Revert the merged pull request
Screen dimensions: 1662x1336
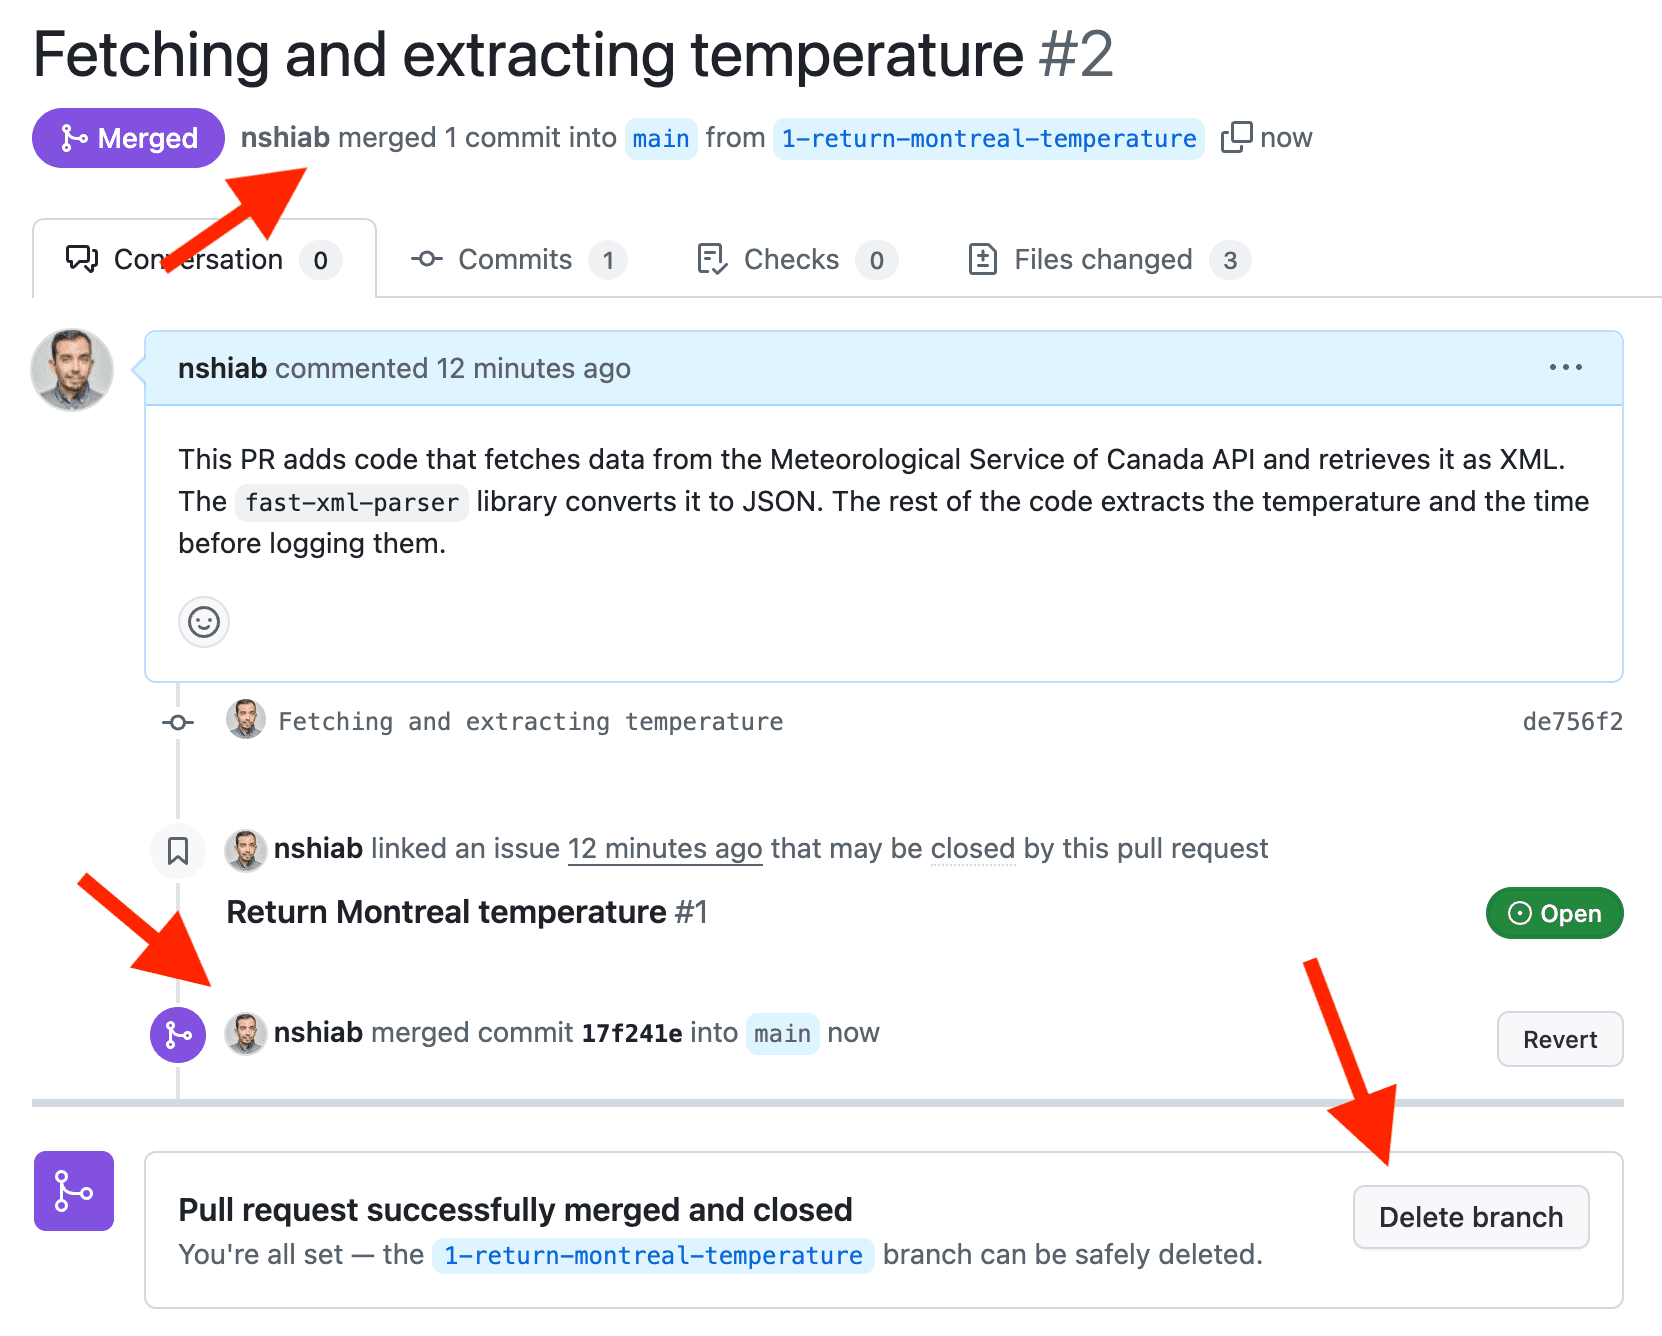1559,1039
